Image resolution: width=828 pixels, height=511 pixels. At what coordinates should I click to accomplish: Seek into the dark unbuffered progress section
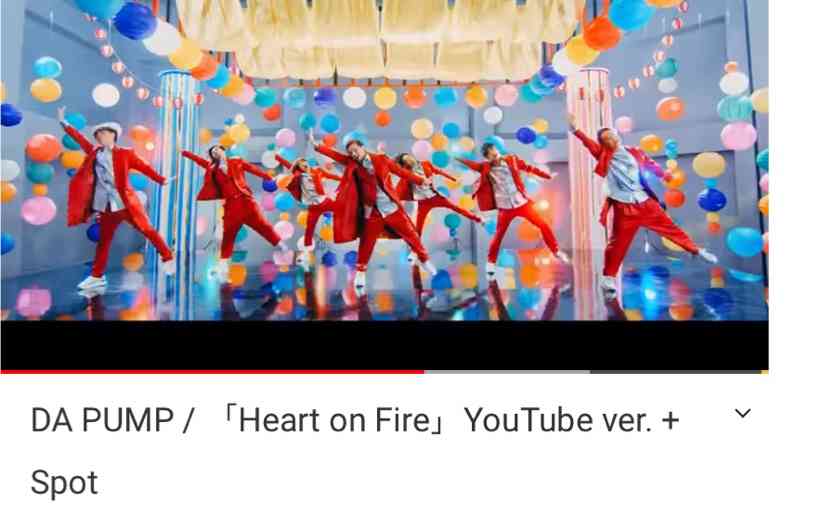click(x=675, y=372)
